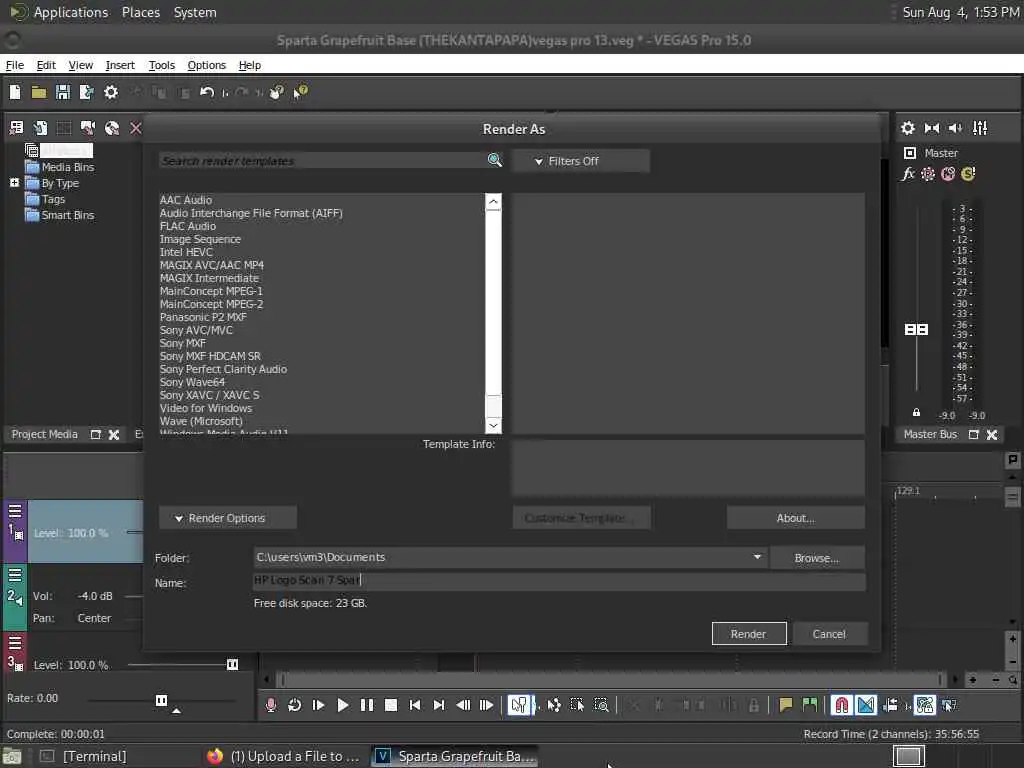Viewport: 1024px width, 768px height.
Task: Select the Zoom Edit tool magnifier icon
Action: click(x=601, y=705)
